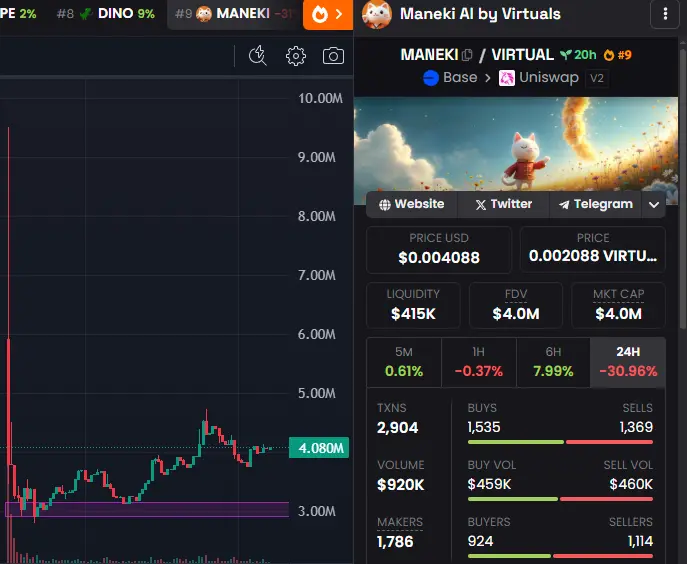
Task: Select the 1H timeframe tab
Action: click(478, 362)
